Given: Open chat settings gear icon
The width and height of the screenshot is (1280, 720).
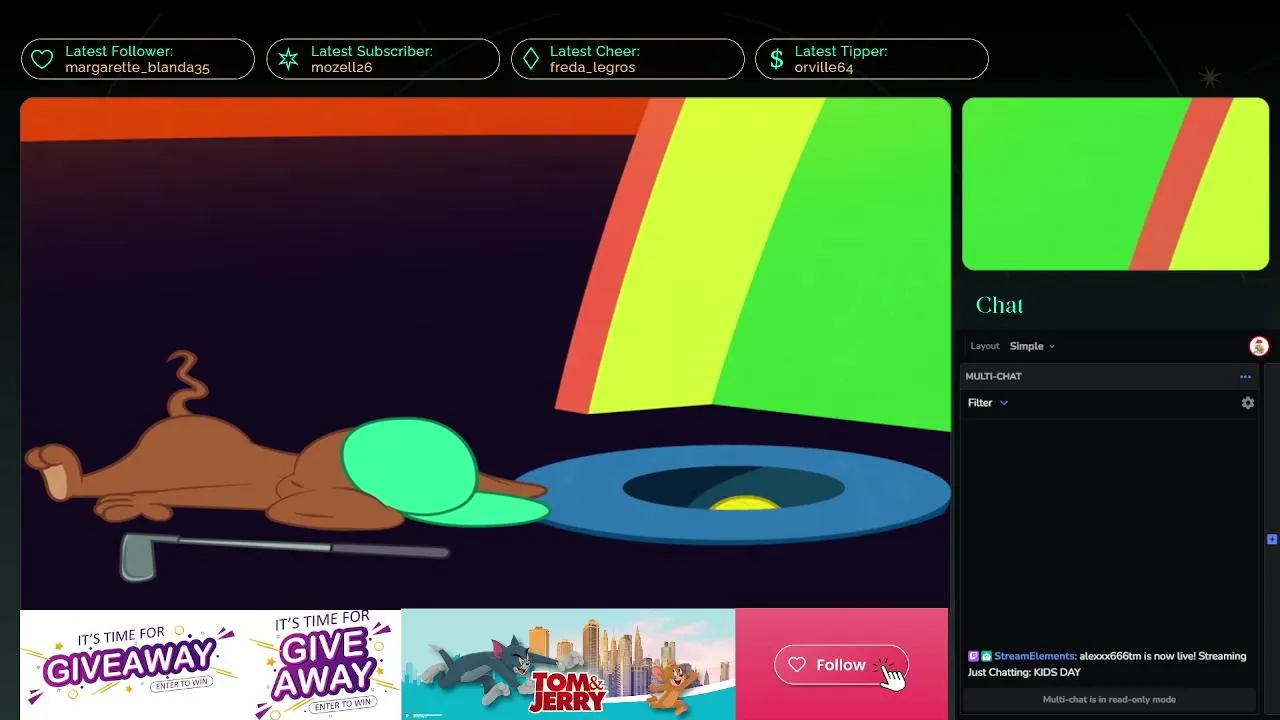Looking at the screenshot, I should coord(1248,403).
